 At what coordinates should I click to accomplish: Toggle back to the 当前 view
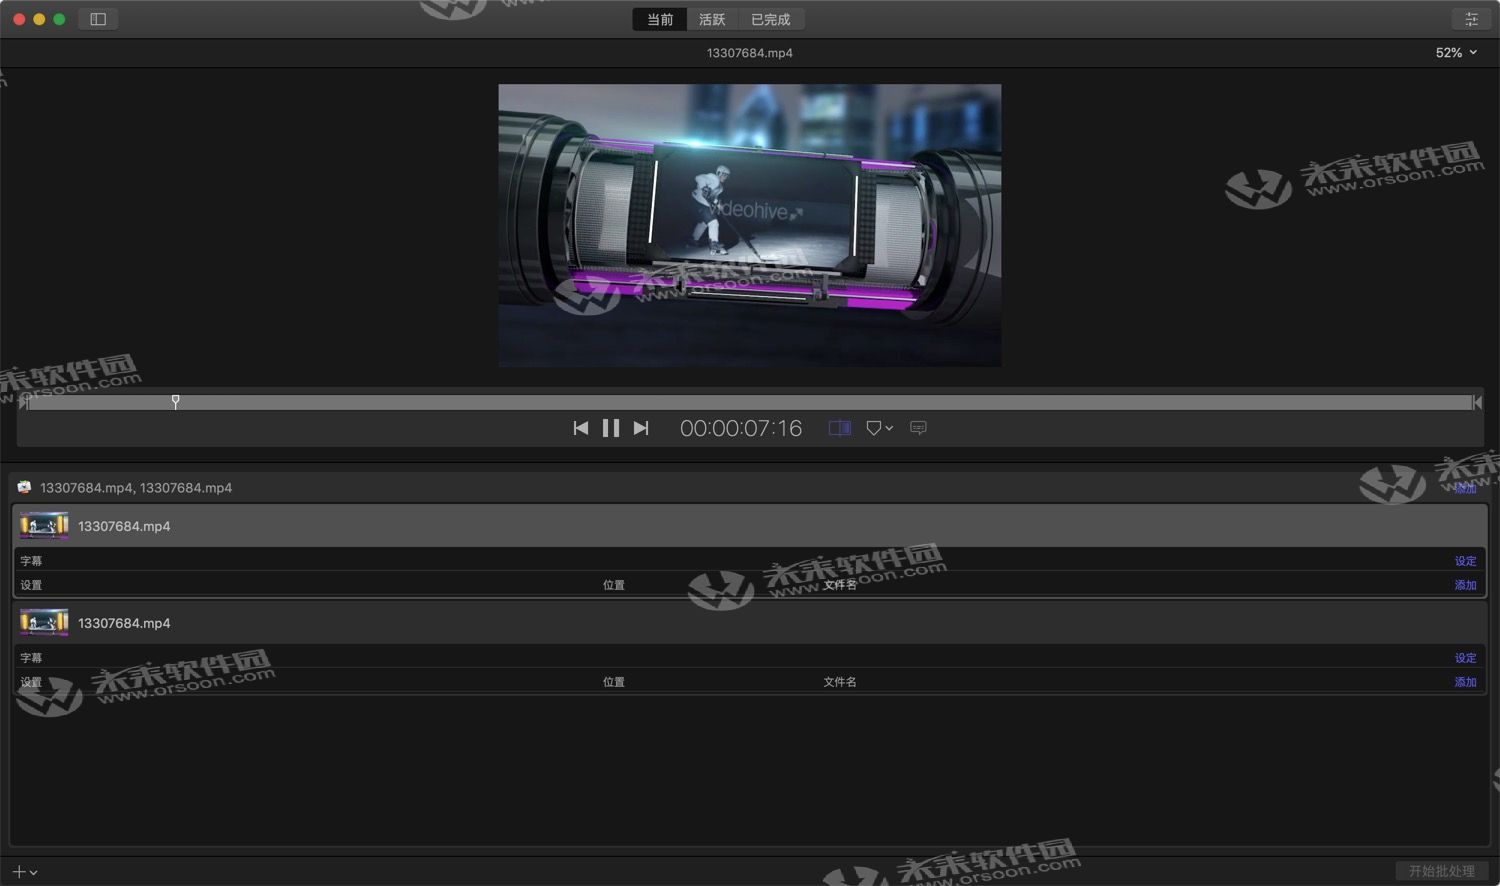[659, 18]
